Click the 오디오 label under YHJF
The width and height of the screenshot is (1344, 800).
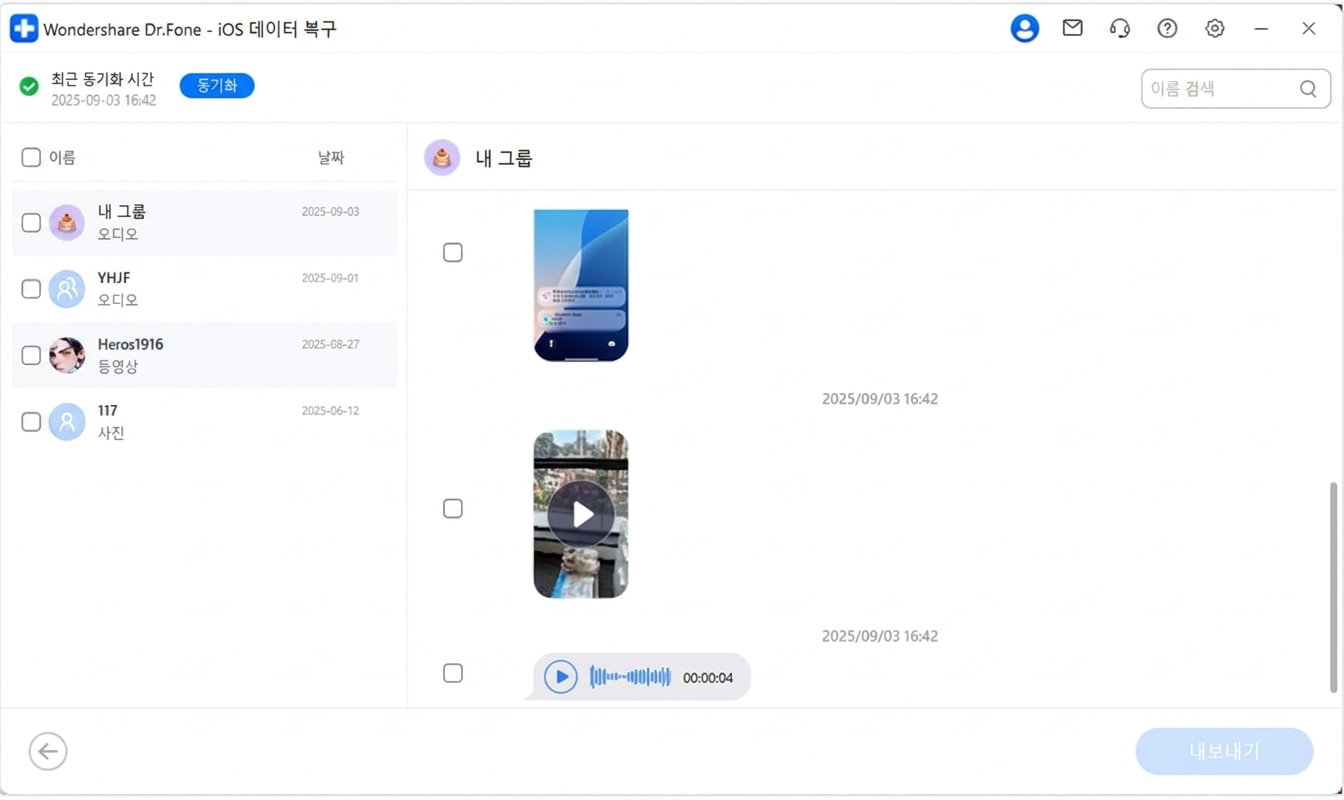tap(118, 300)
